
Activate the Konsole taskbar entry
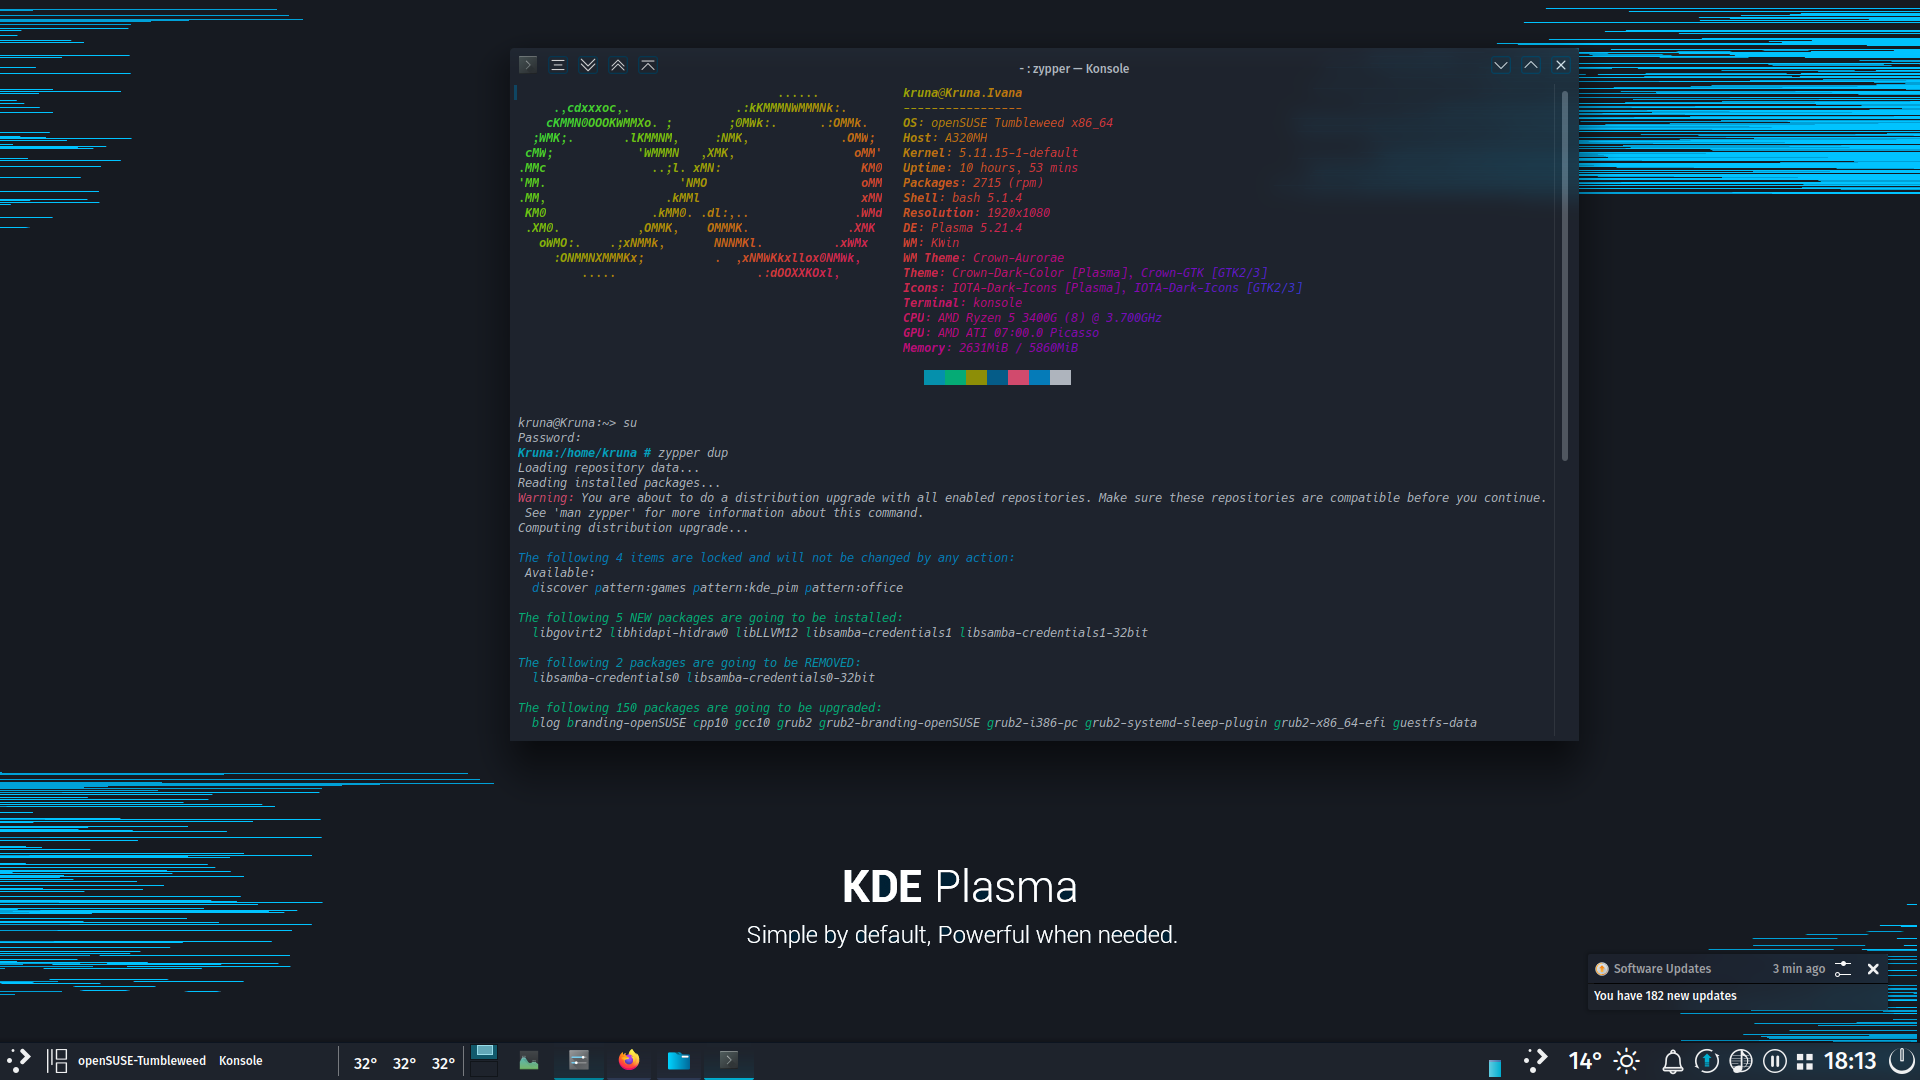coord(729,1061)
